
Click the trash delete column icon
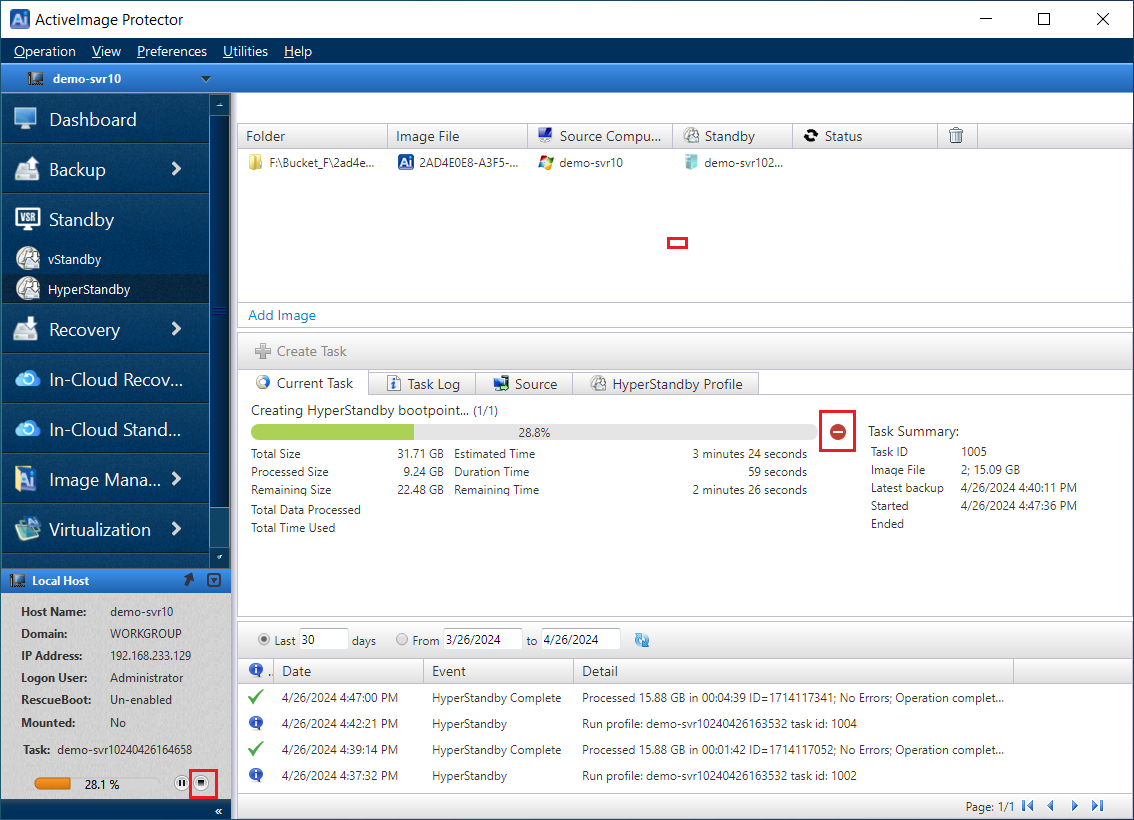956,135
